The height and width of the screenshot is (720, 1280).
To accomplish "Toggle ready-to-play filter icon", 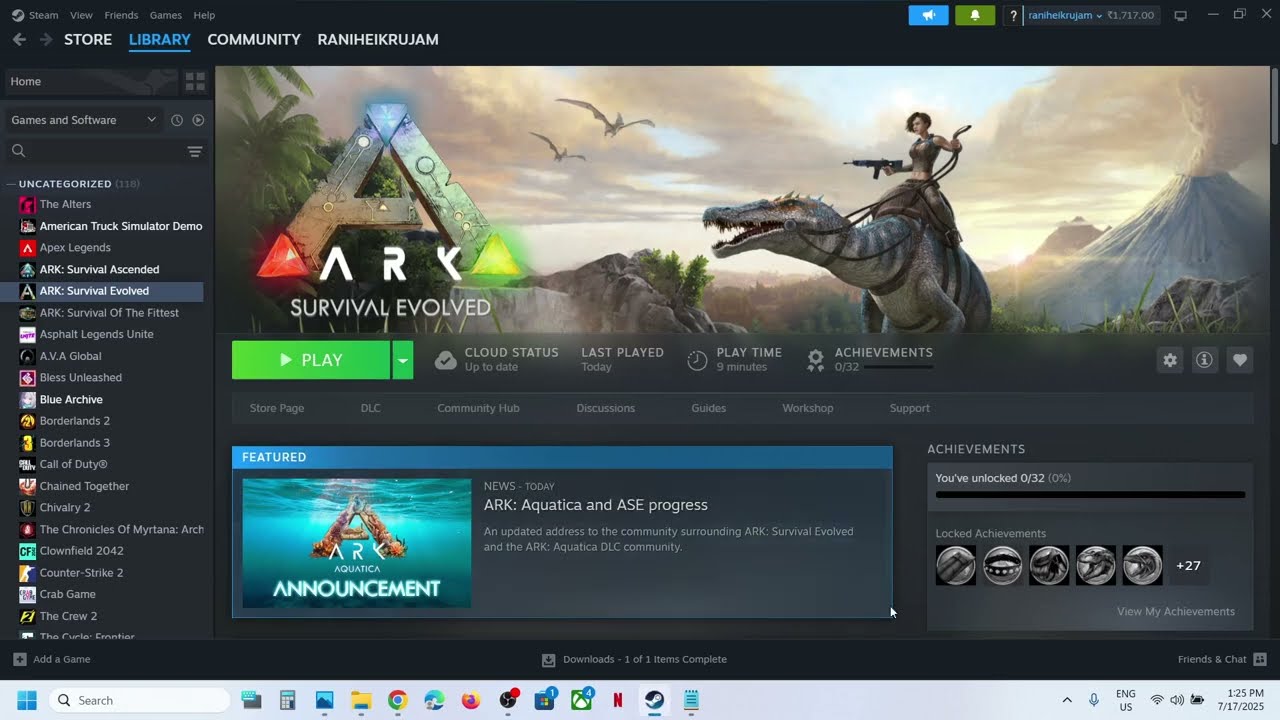I will [x=198, y=120].
